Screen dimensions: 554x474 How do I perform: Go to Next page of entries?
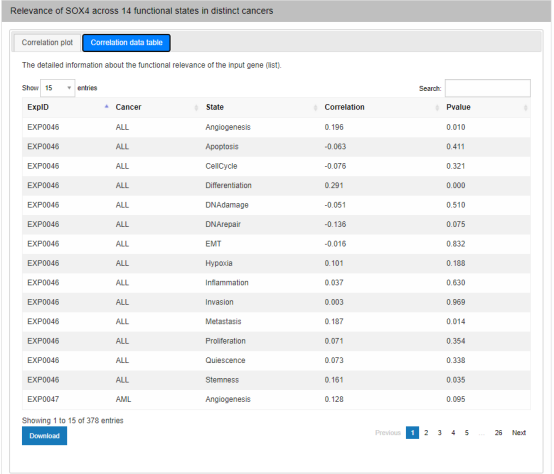click(519, 433)
